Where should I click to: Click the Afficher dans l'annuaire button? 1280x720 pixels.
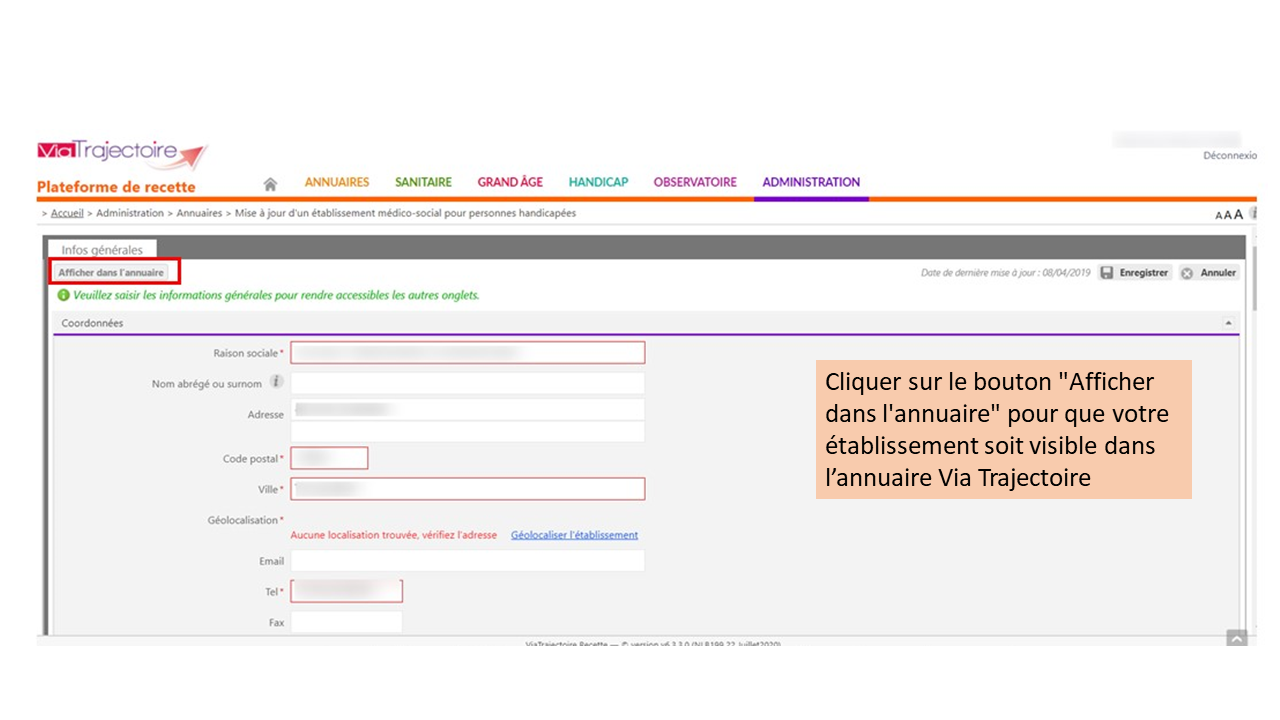pyautogui.click(x=111, y=272)
